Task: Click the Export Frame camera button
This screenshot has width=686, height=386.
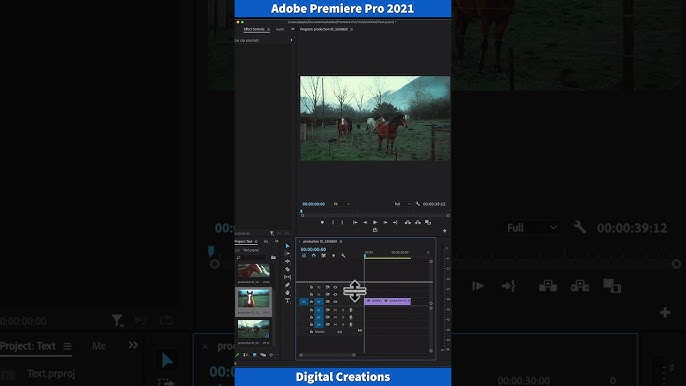Action: [428, 222]
